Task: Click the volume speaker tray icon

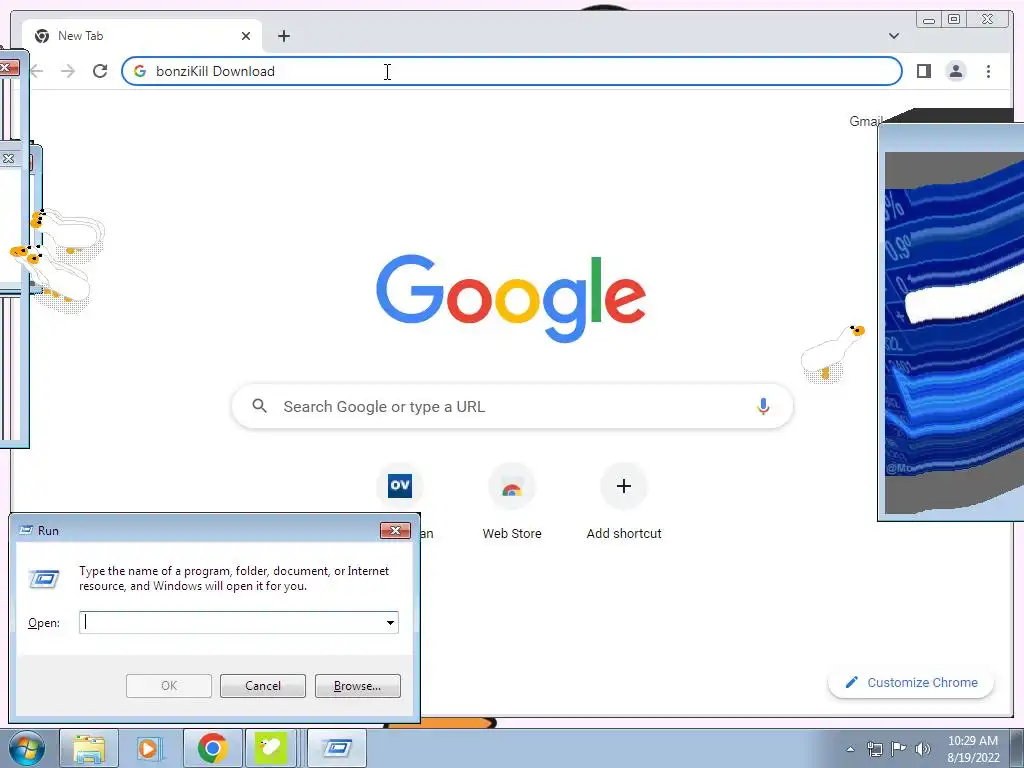Action: coord(922,749)
